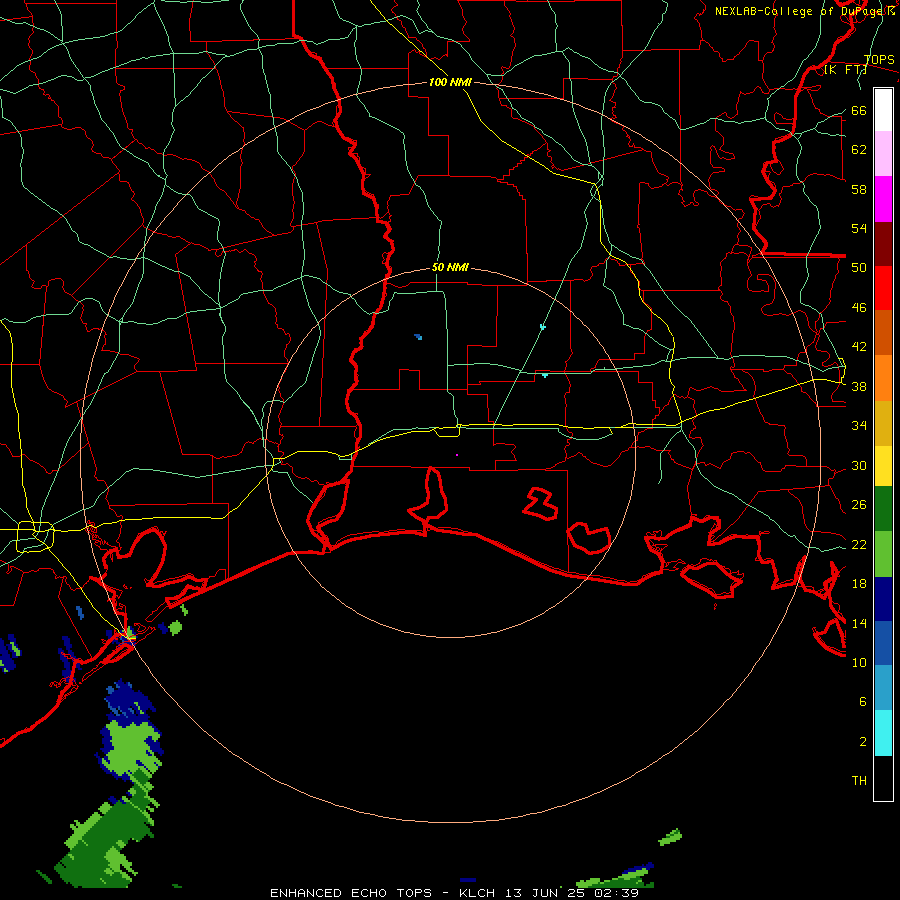Click the "ENHANCED ECHO TOPS" caption text
This screenshot has height=900, width=900.
coord(351,893)
